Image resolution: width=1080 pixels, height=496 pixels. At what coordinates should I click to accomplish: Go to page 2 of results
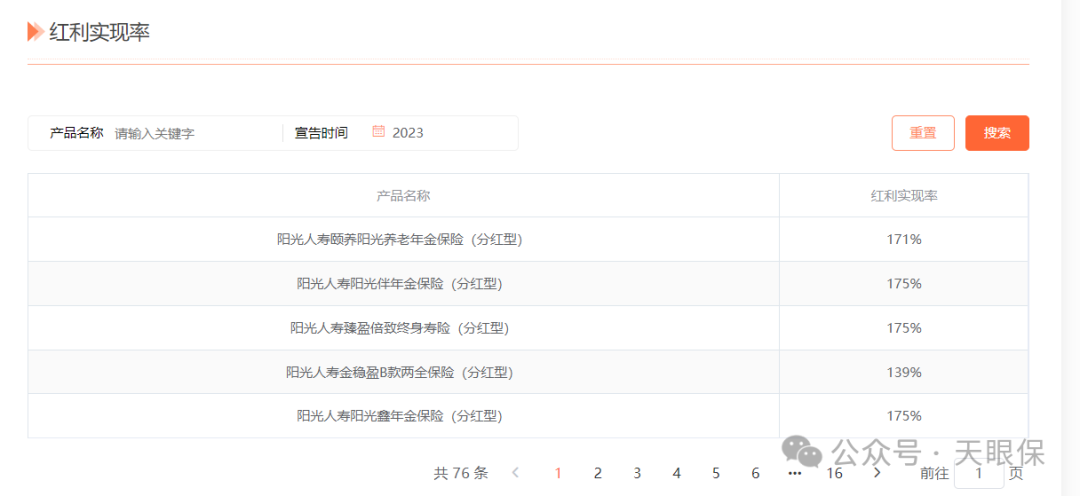coord(597,473)
